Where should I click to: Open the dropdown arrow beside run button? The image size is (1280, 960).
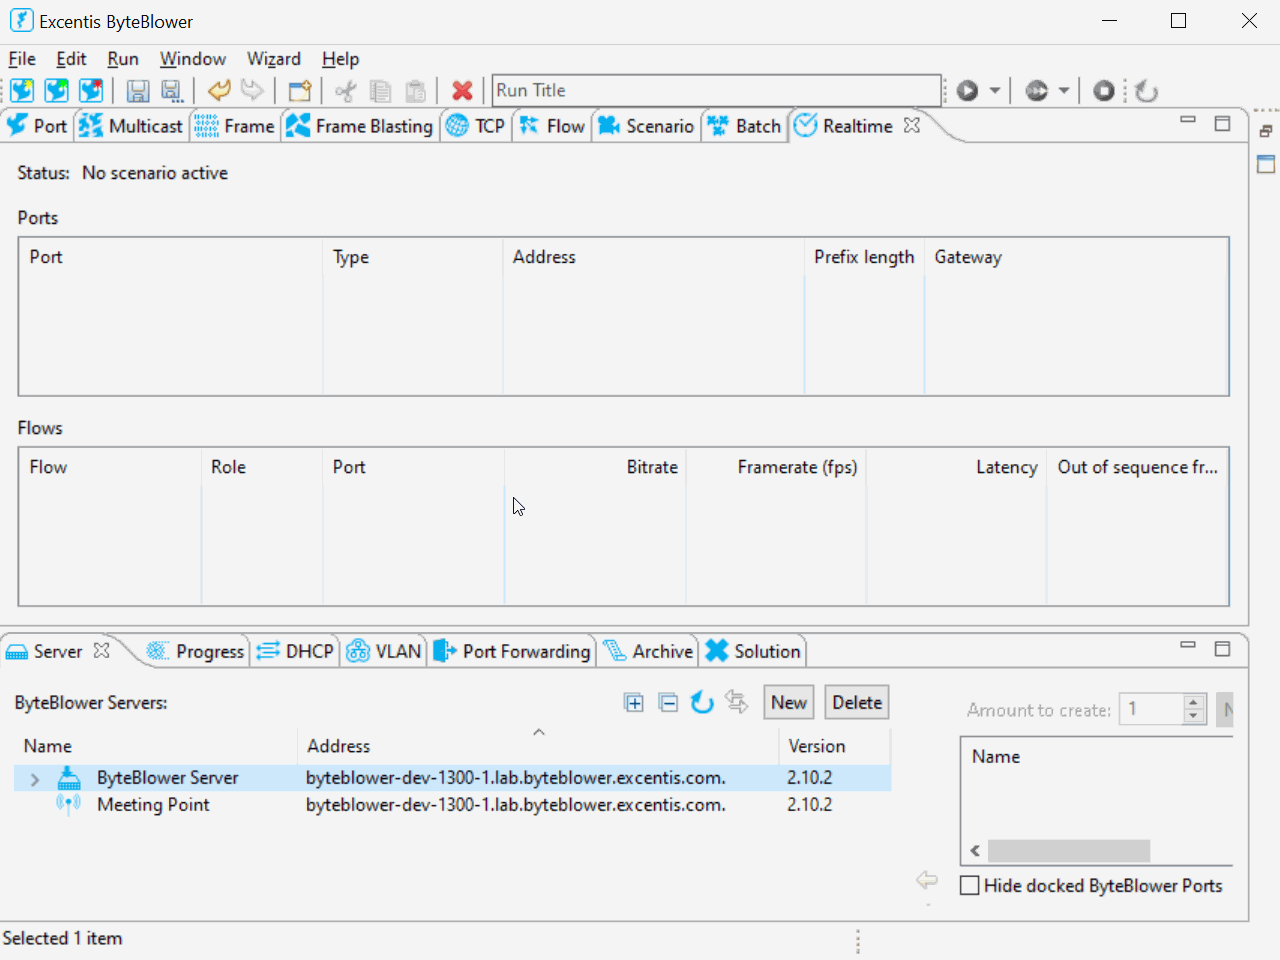point(995,91)
